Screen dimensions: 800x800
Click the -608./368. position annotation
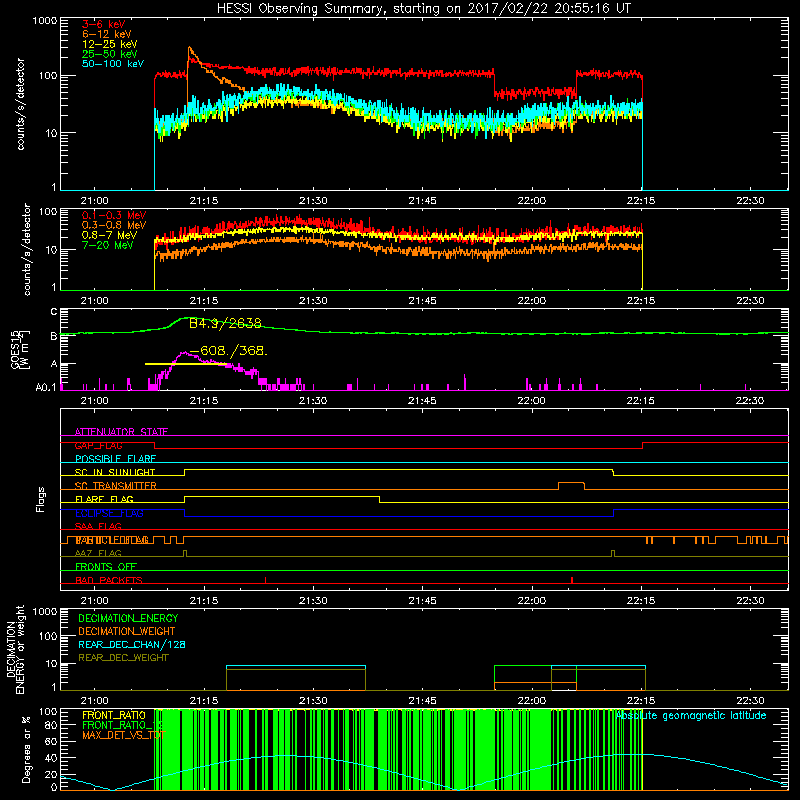tap(228, 351)
